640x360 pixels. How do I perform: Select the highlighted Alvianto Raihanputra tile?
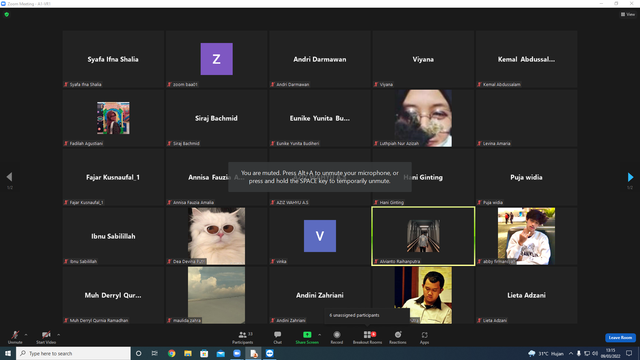(x=423, y=236)
